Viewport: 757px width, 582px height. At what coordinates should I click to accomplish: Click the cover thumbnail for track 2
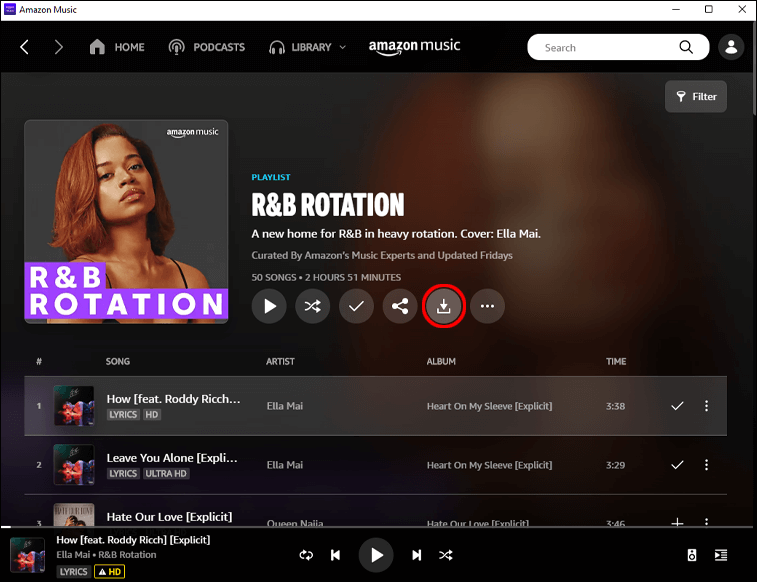point(74,465)
